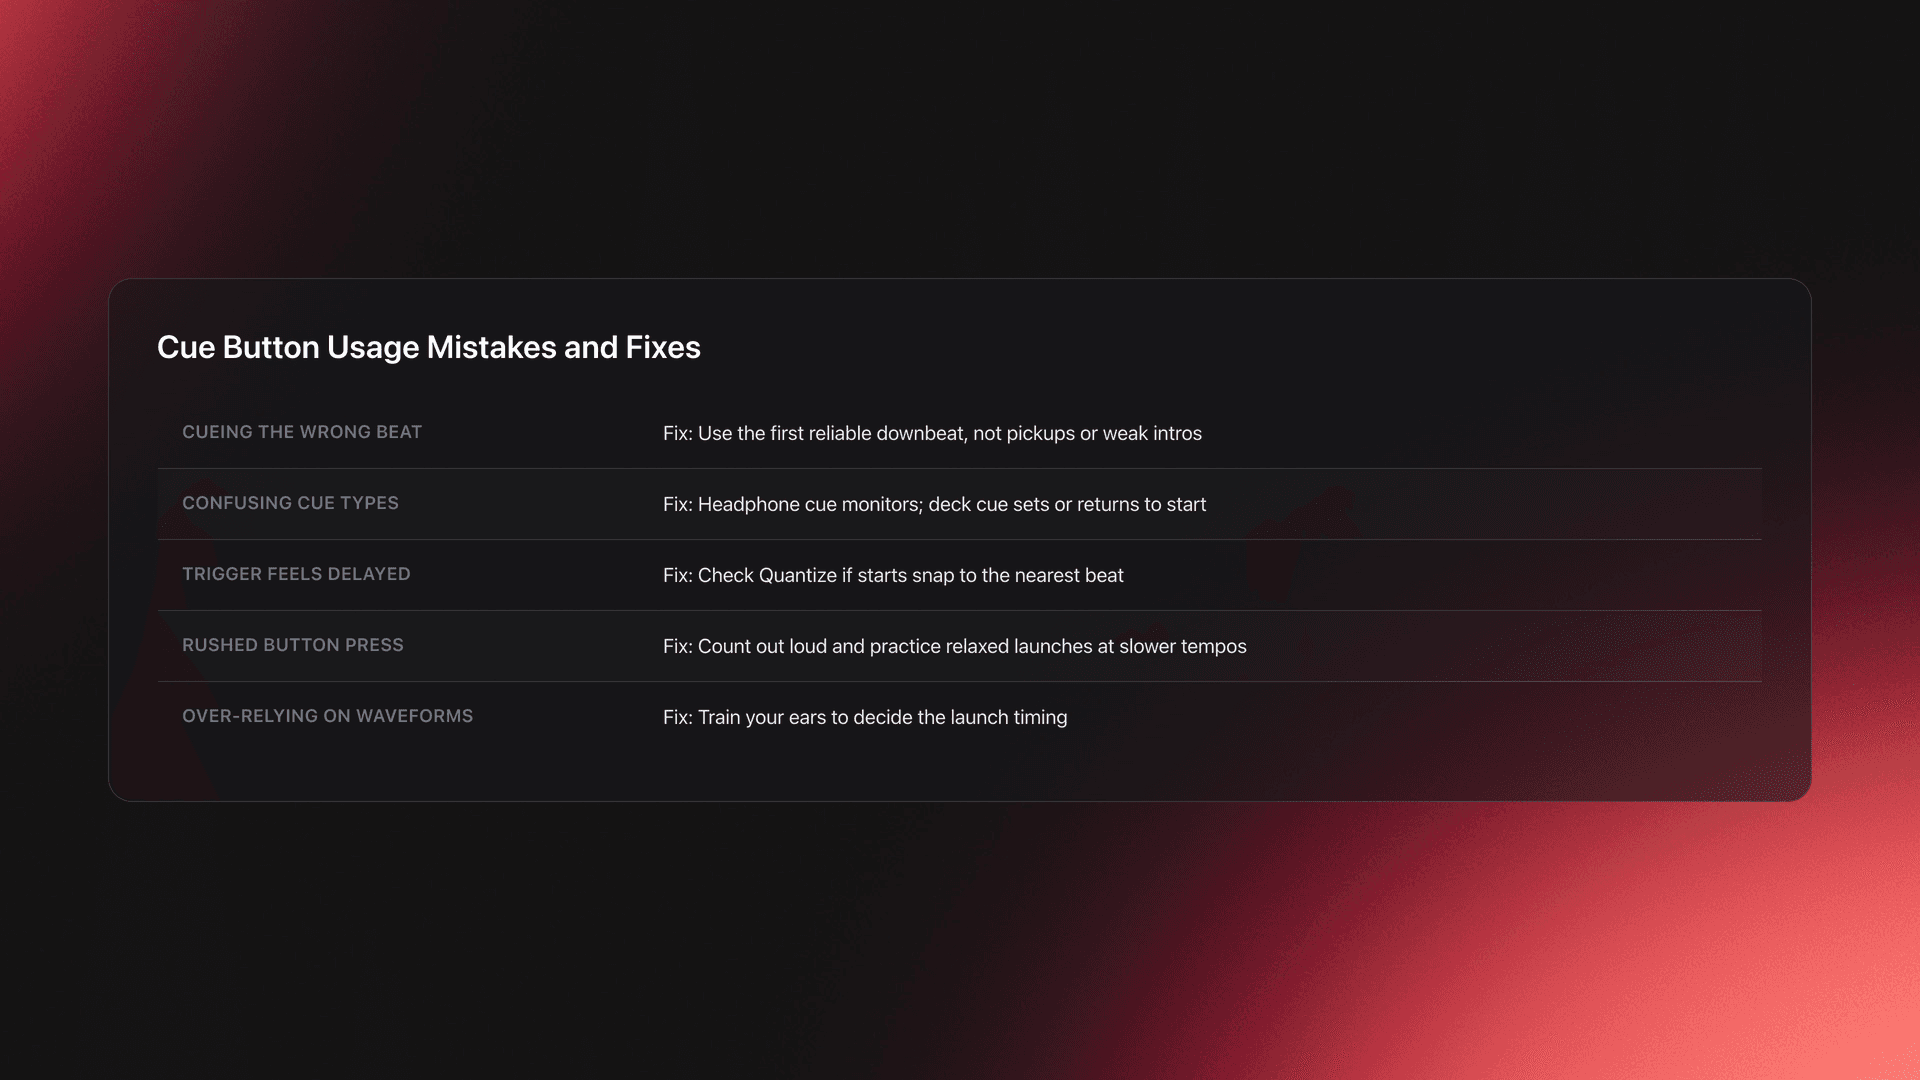Click 'Fix:' prefix in the Cueing Wrong Beat row
Screen dimensions: 1920x1080
pos(677,433)
